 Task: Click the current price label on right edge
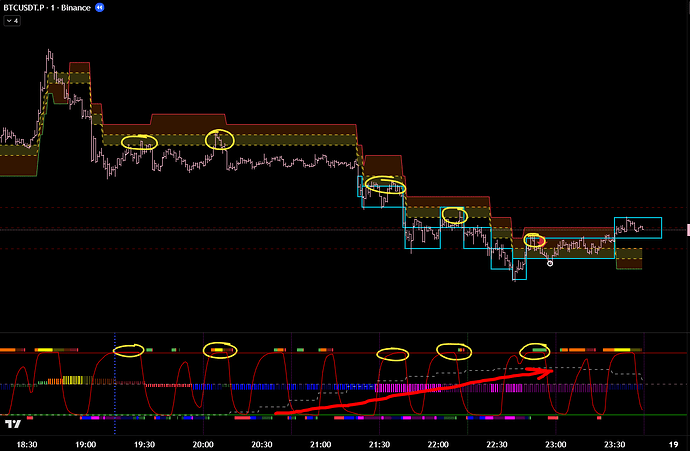pyautogui.click(x=686, y=230)
